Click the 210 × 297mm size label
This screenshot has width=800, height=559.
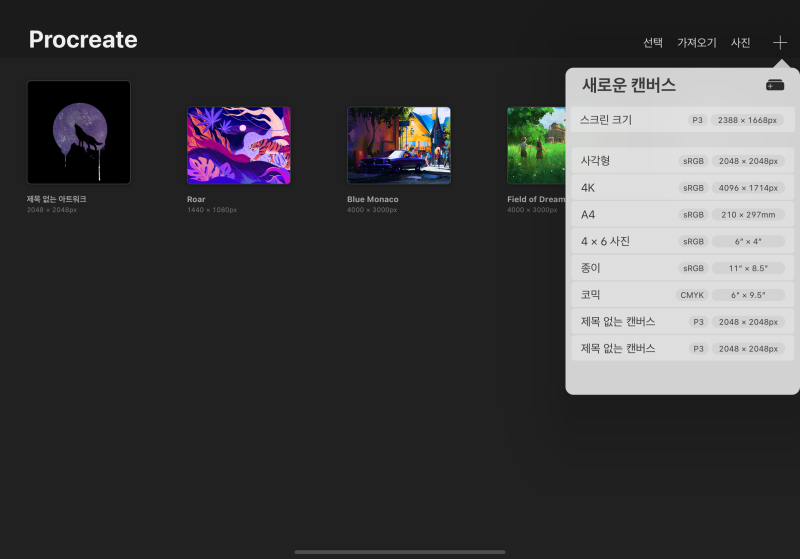point(748,215)
